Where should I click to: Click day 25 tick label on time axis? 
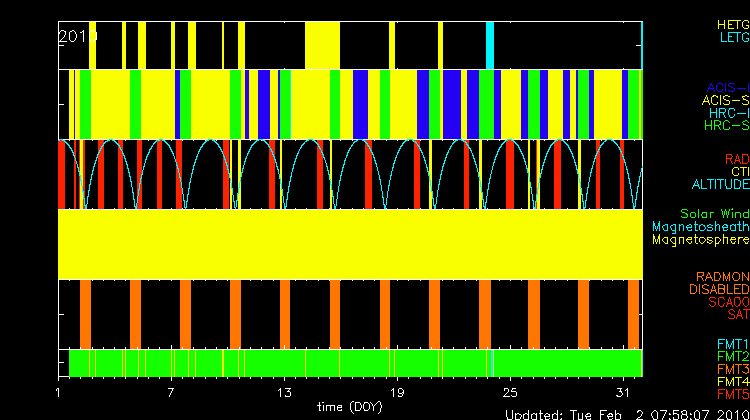point(510,390)
